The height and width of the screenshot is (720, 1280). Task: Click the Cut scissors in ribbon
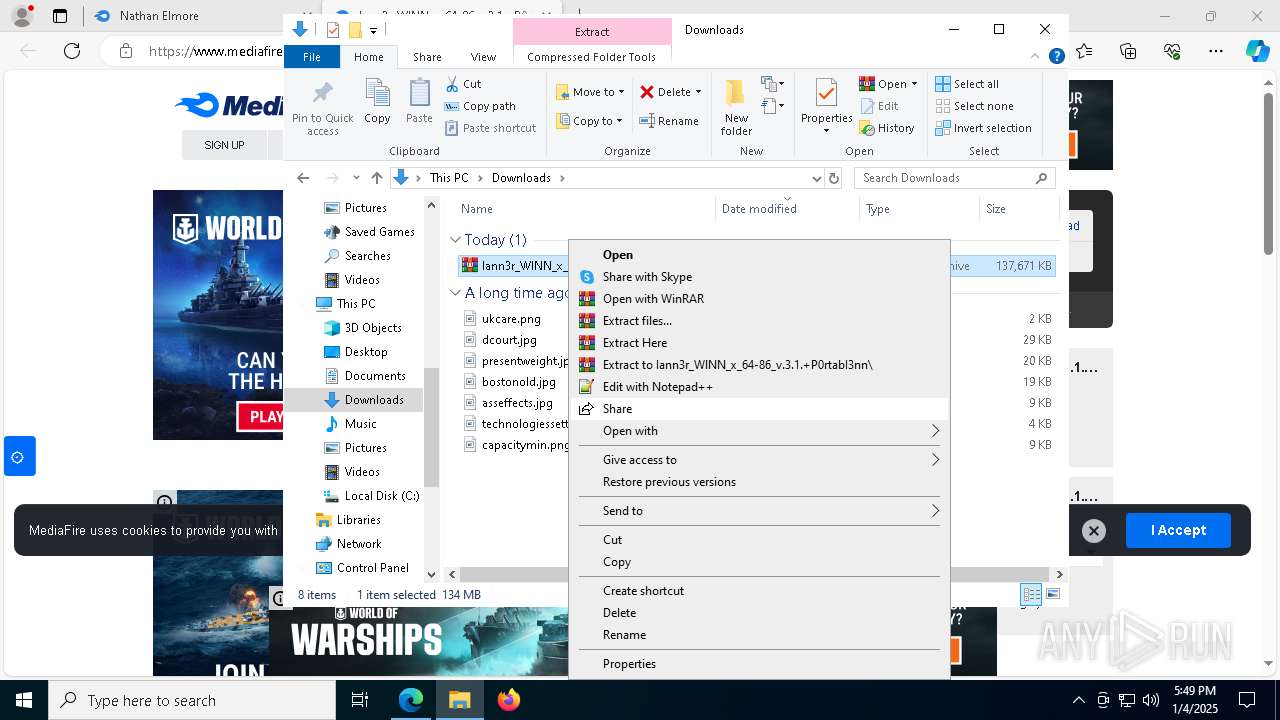point(463,84)
